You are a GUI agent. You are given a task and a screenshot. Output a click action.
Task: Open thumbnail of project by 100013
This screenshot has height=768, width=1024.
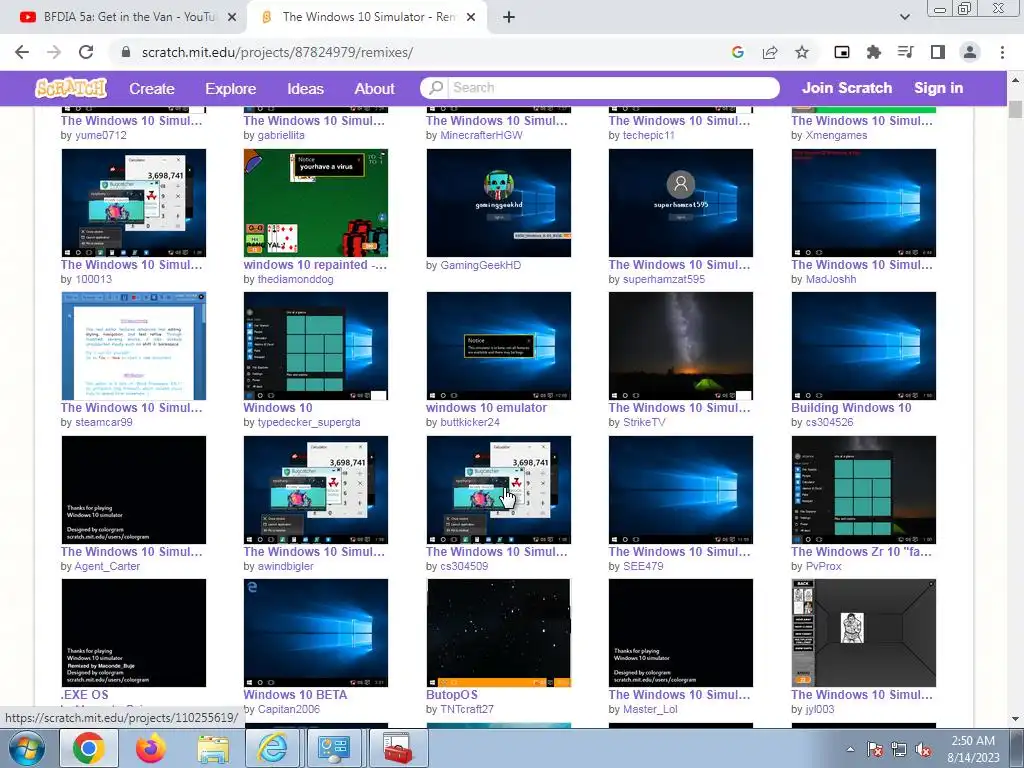(133, 202)
